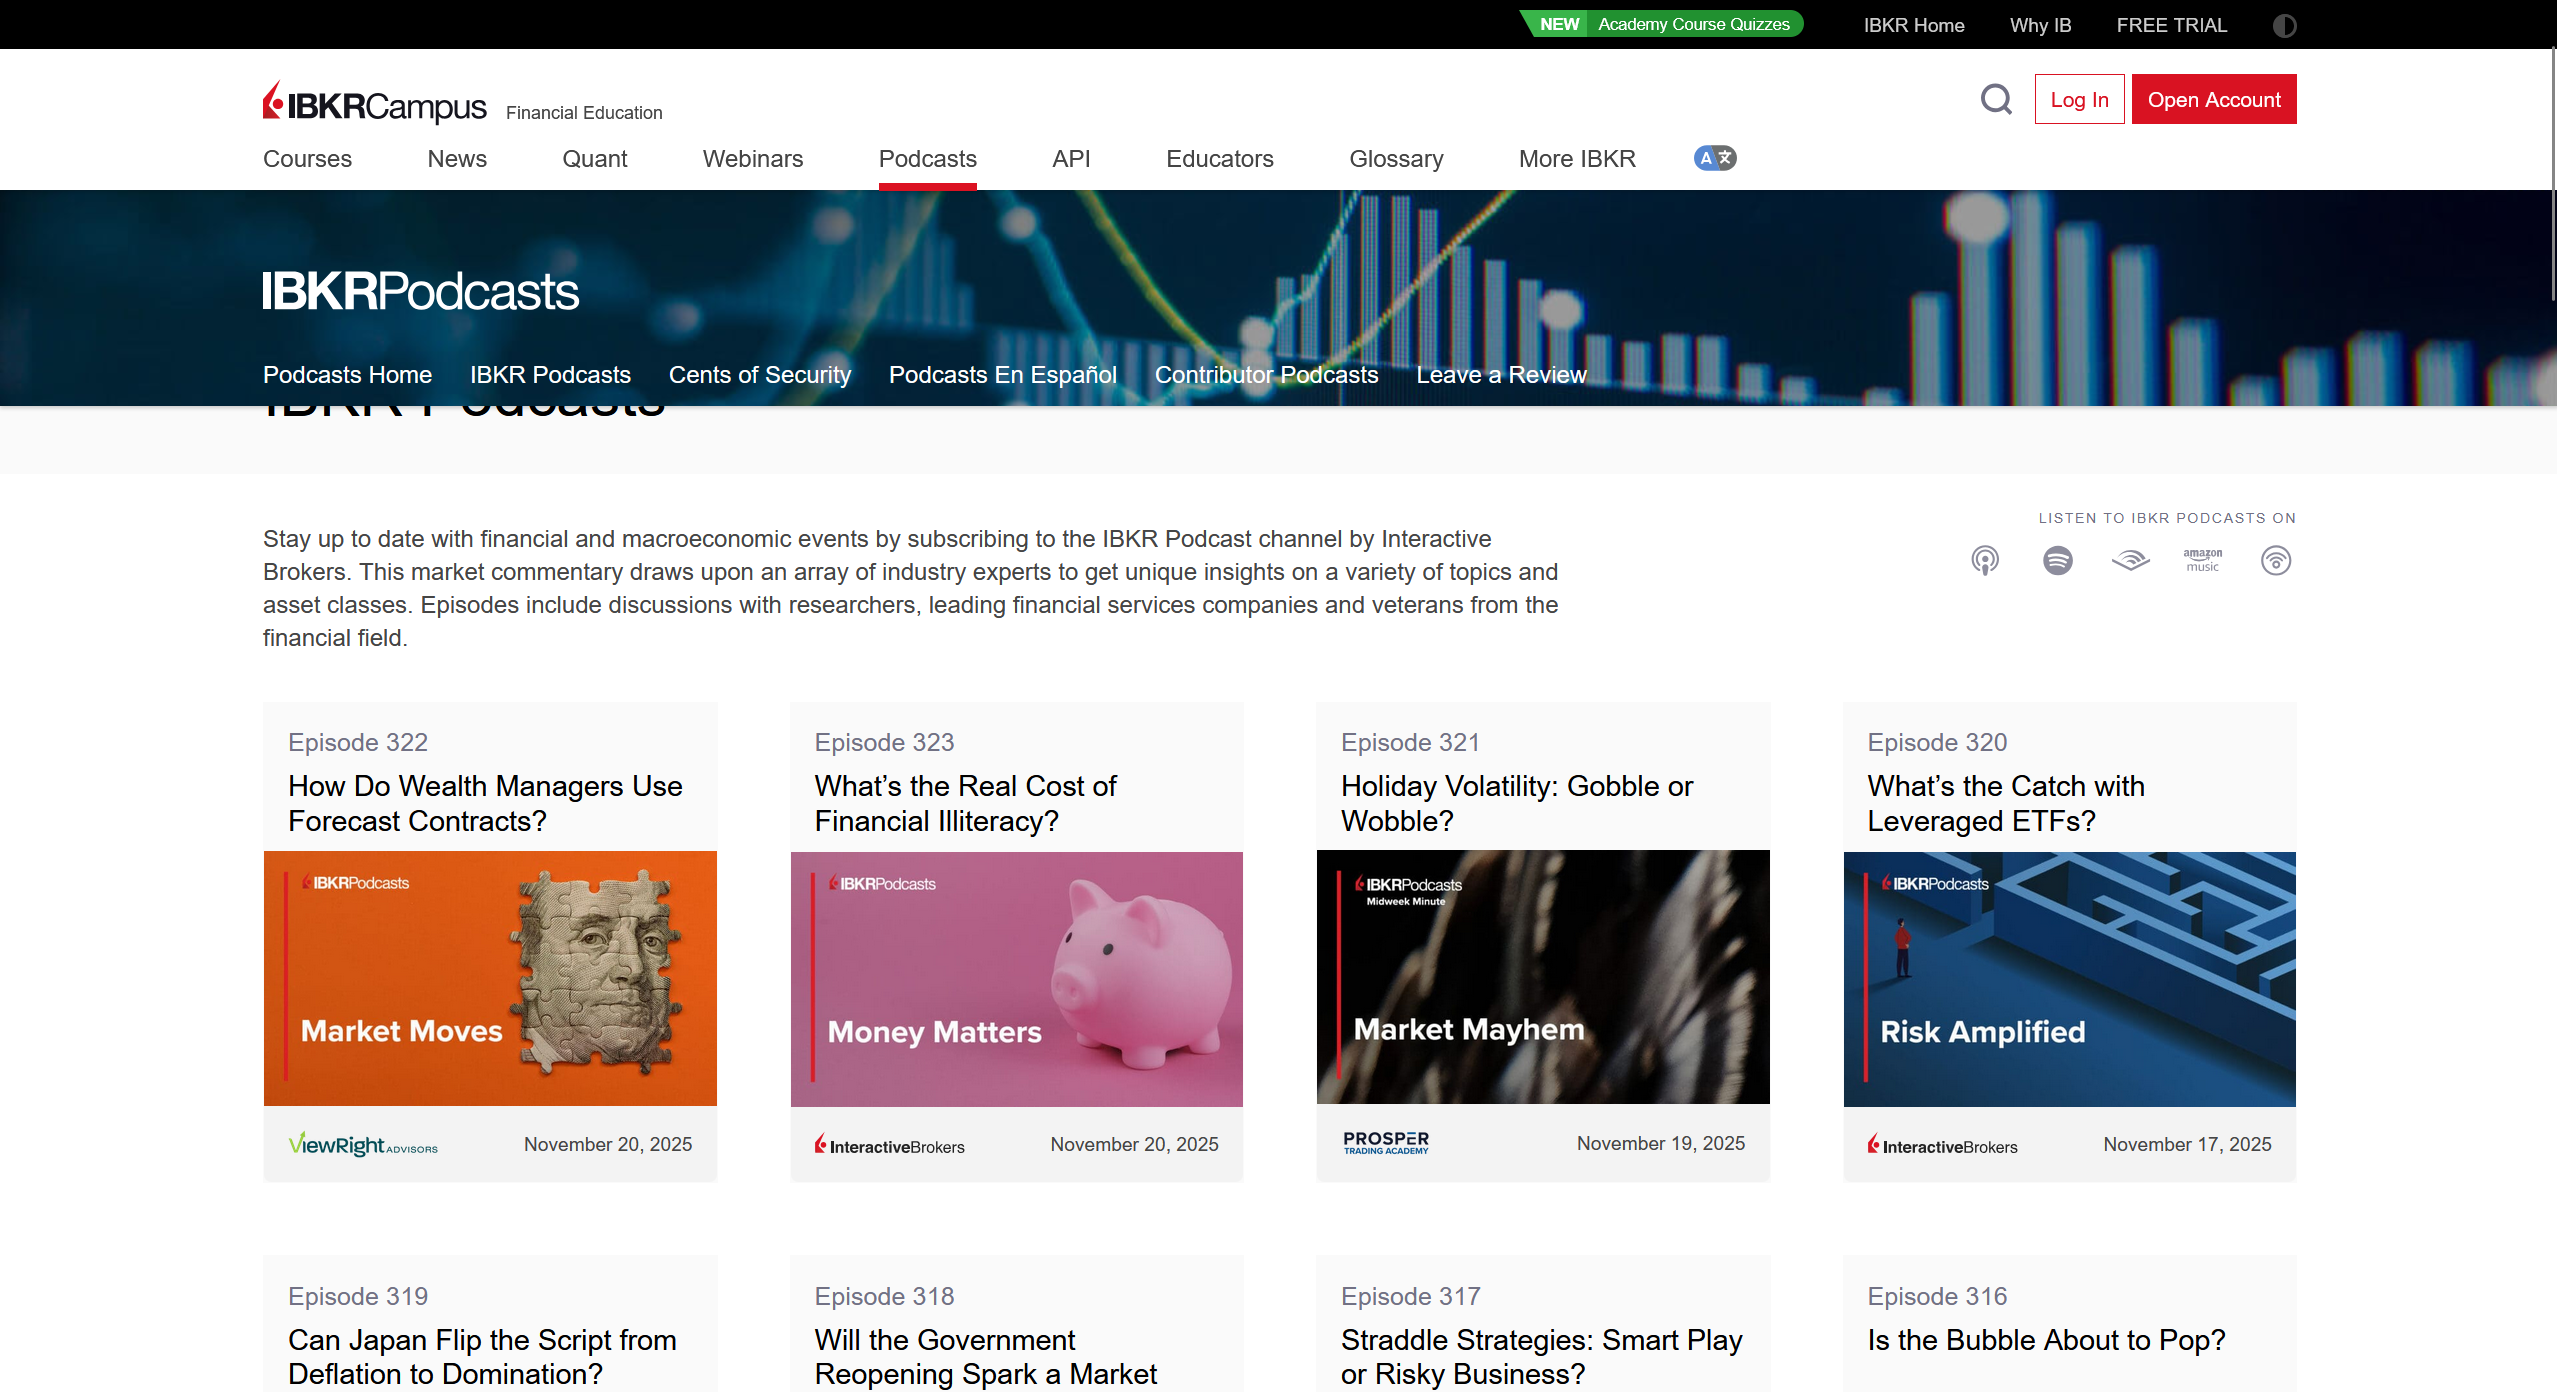Open Holiday Volatility: Gobble or Wobble title
This screenshot has width=2557, height=1392.
1516,803
